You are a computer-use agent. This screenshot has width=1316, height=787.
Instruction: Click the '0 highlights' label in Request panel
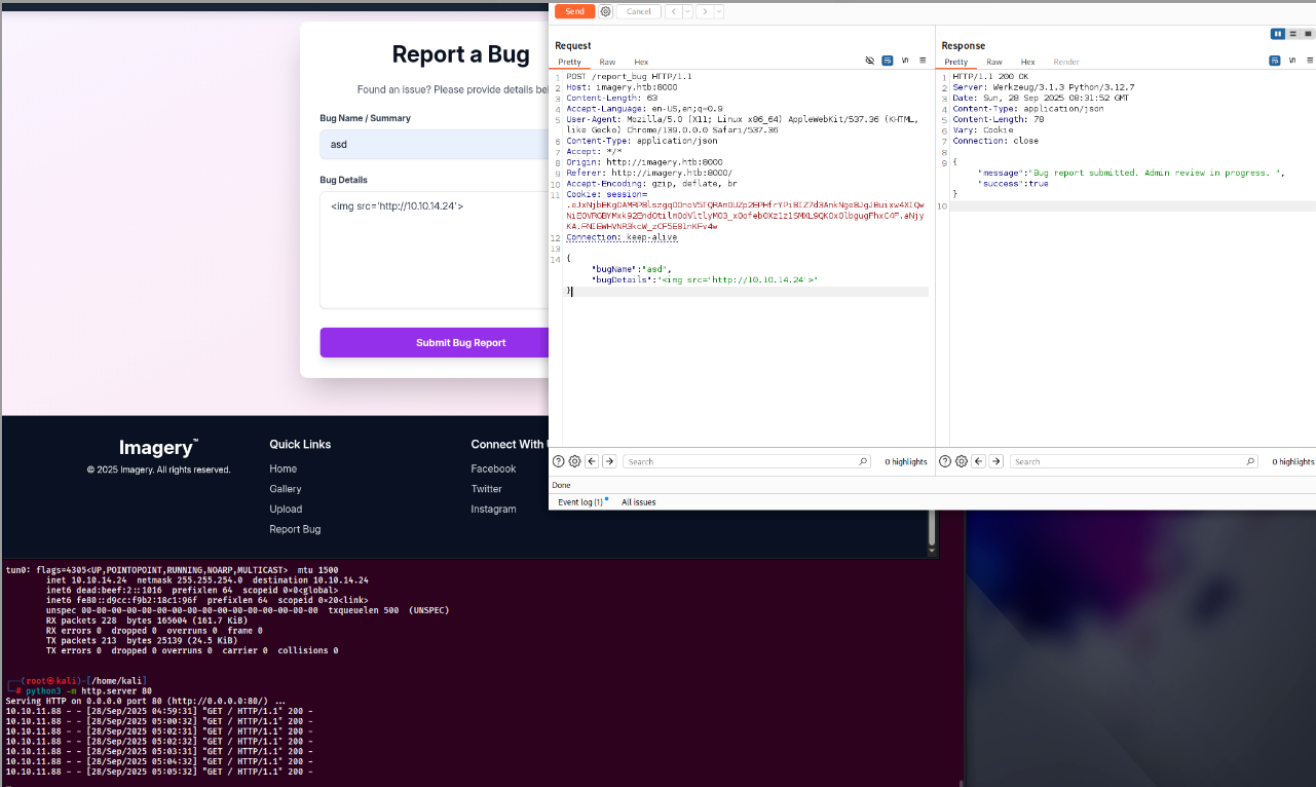[x=906, y=462]
